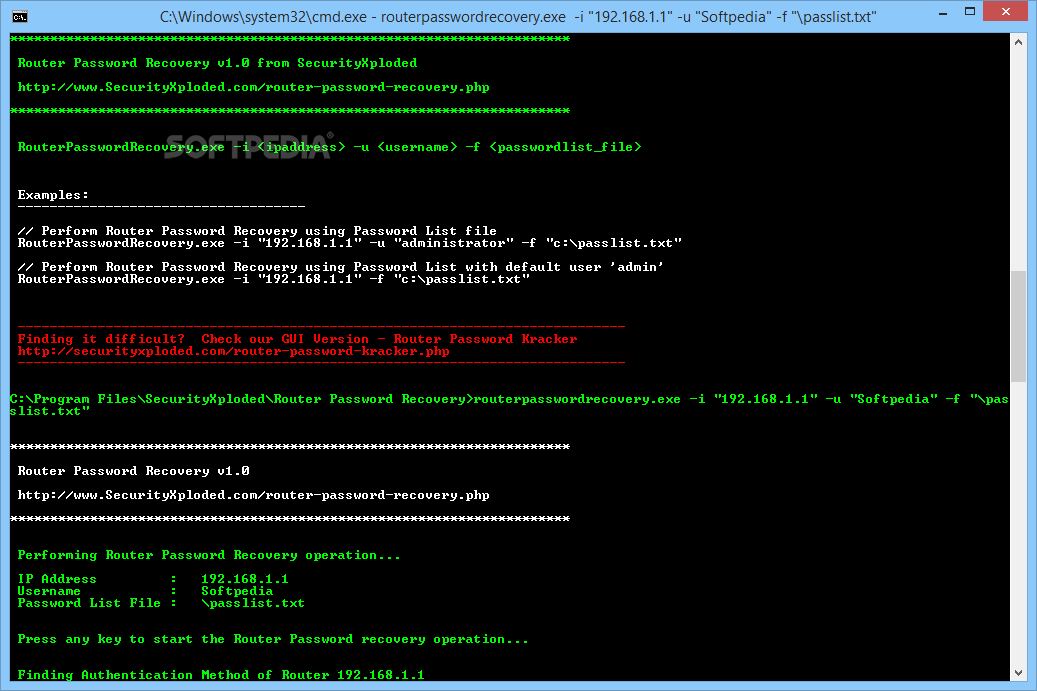This screenshot has height=691, width=1037.
Task: Click the red router-password-kracker.php URL
Action: tap(233, 351)
